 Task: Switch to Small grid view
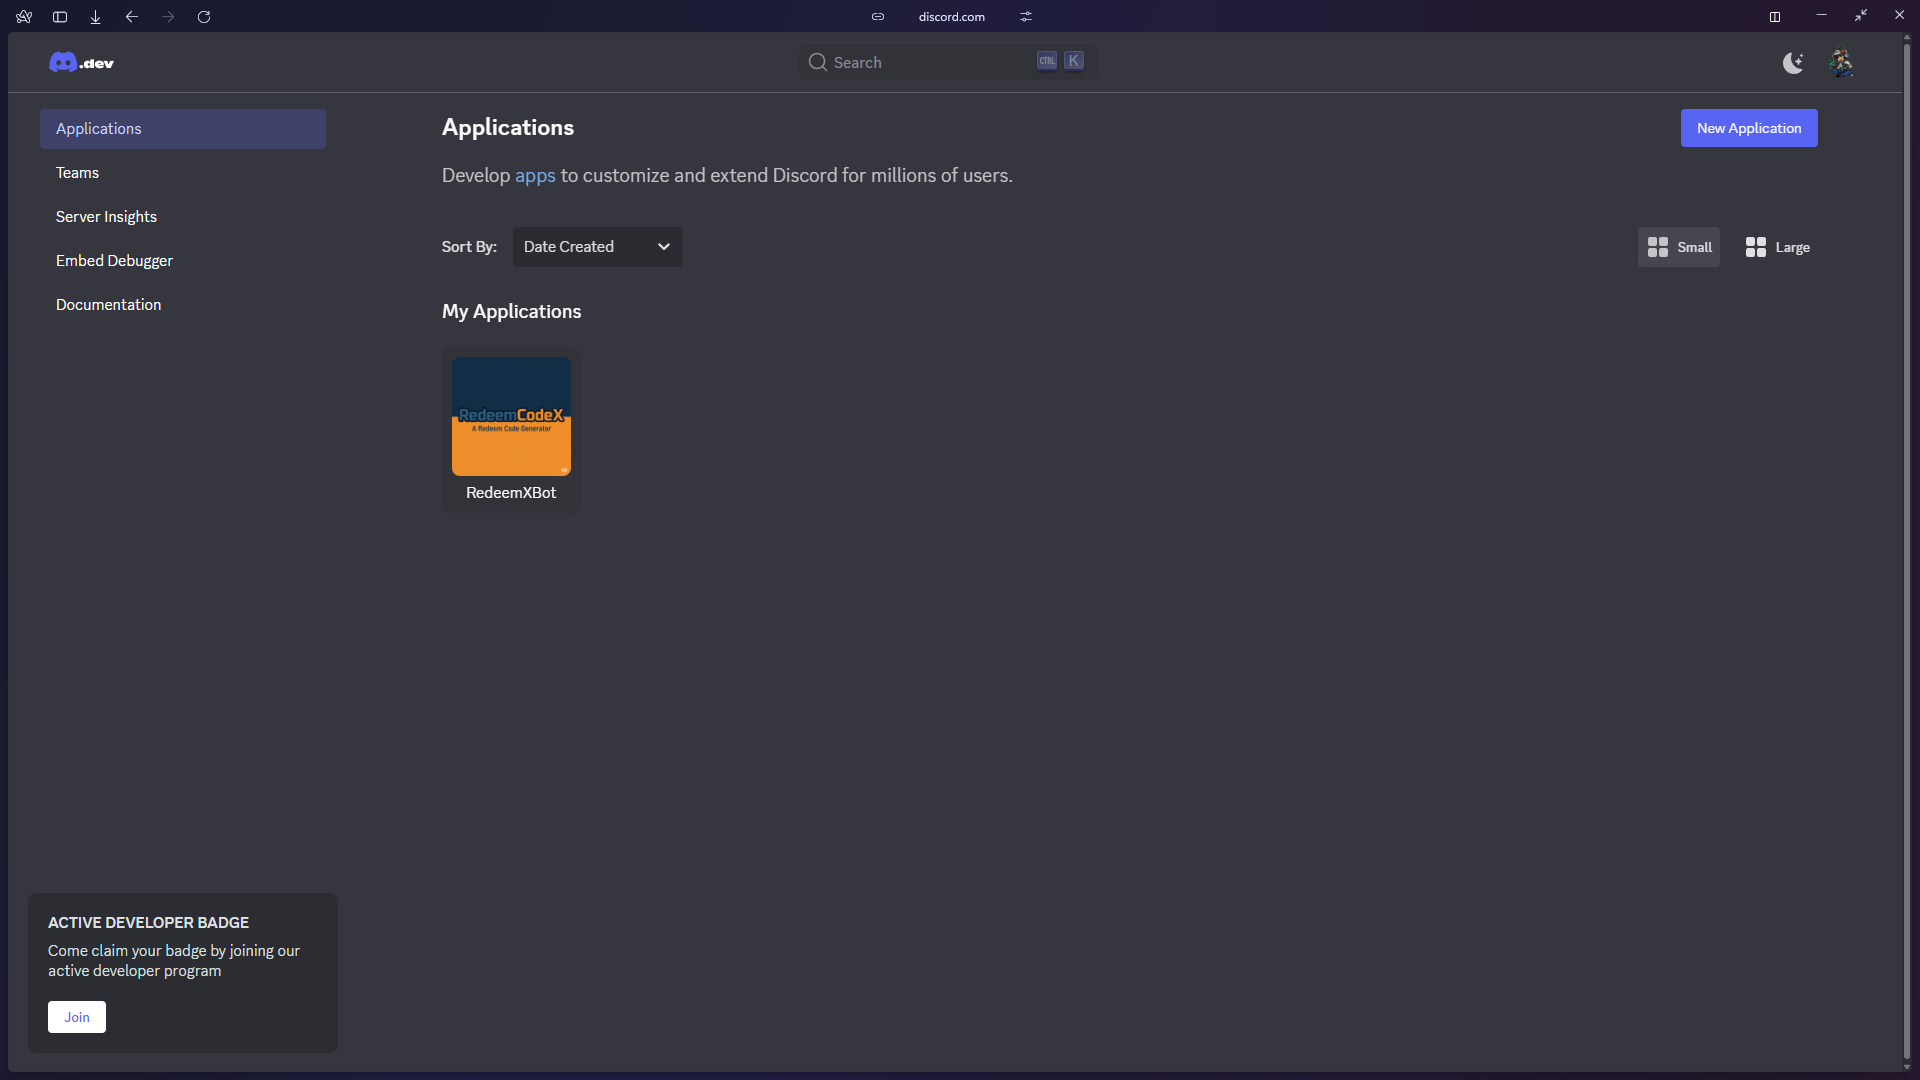1679,247
